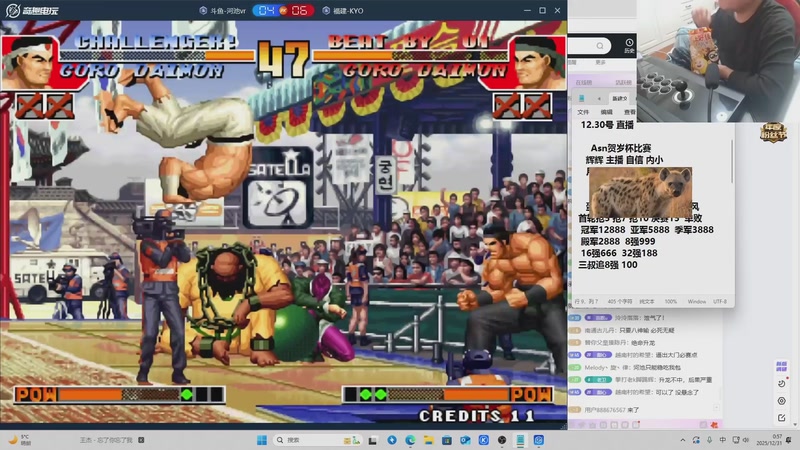The width and height of the screenshot is (800, 450).
Task: Open the 文件 menu in Notepad
Action: [x=583, y=112]
